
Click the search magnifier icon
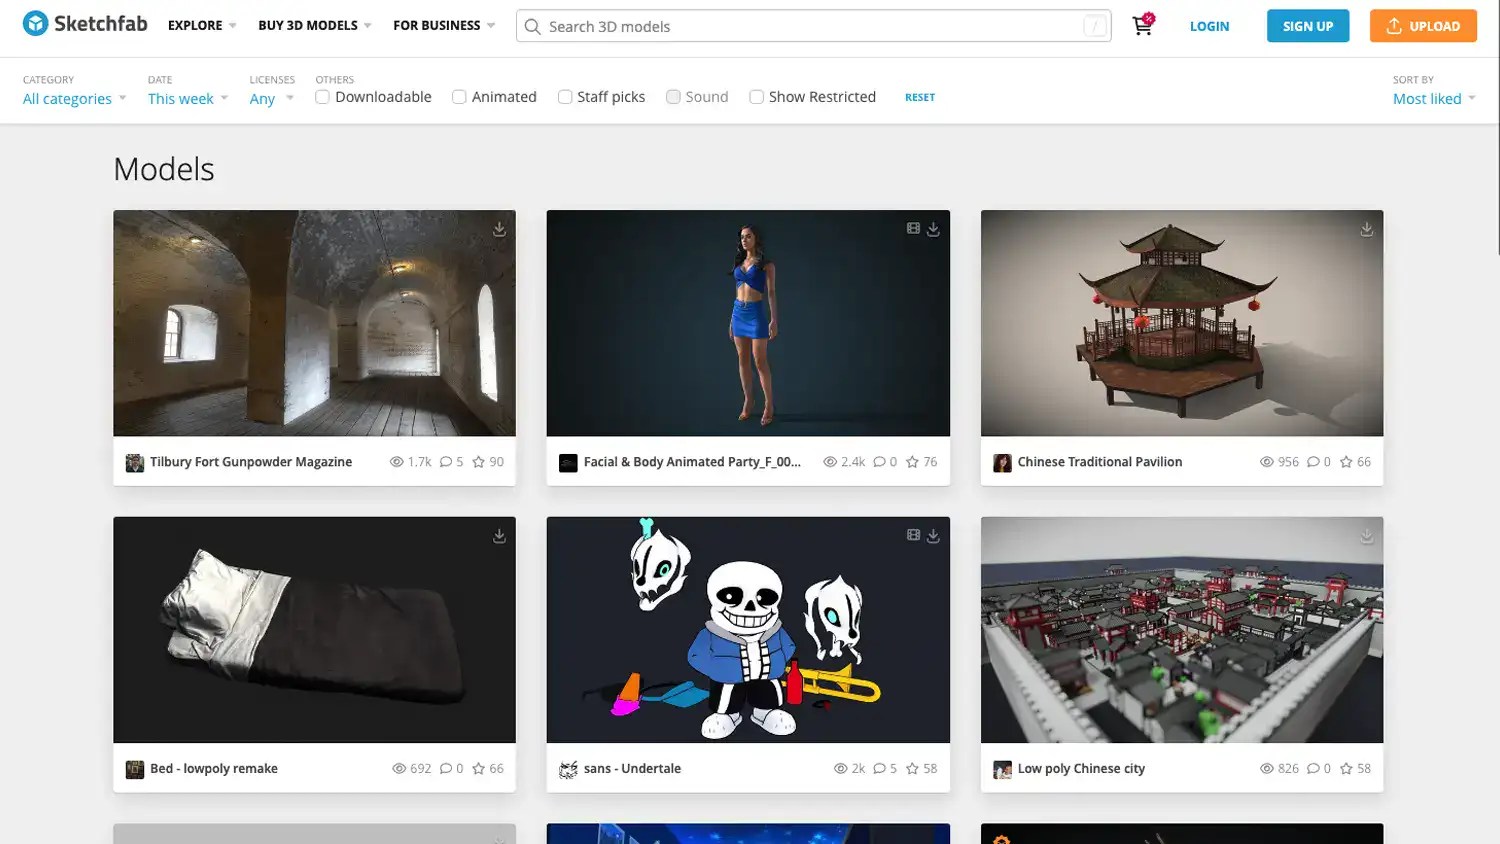click(x=533, y=26)
